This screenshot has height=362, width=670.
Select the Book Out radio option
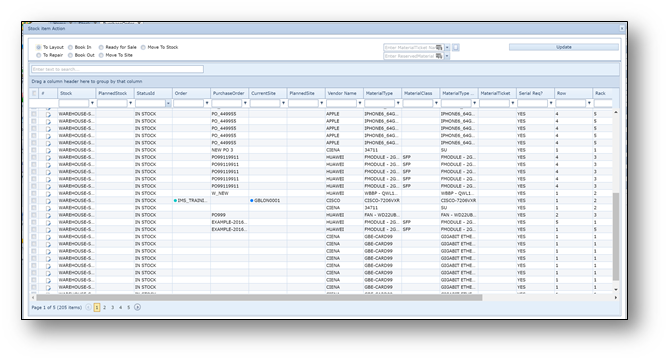pyautogui.click(x=71, y=55)
